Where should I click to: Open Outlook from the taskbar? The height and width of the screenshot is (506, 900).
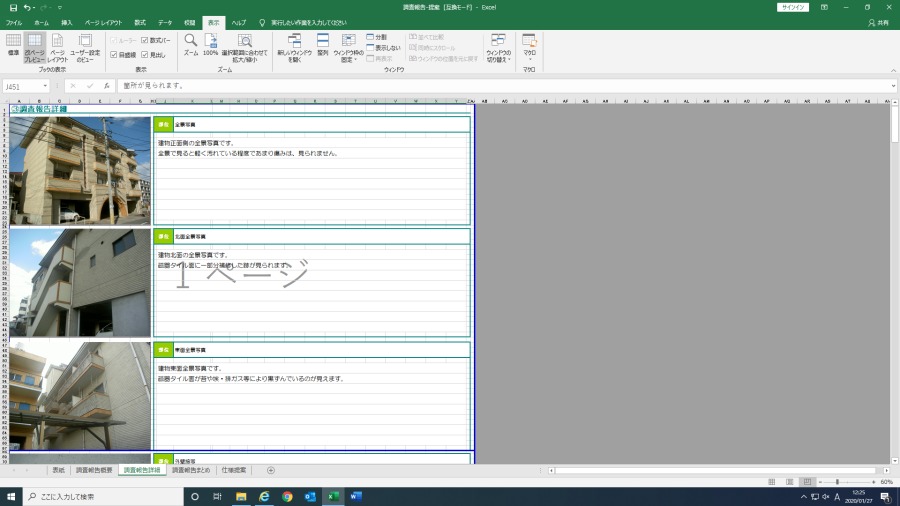coord(310,496)
